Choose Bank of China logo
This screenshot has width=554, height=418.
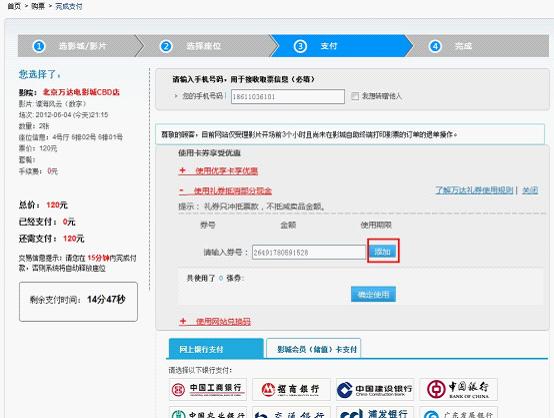coord(458,389)
